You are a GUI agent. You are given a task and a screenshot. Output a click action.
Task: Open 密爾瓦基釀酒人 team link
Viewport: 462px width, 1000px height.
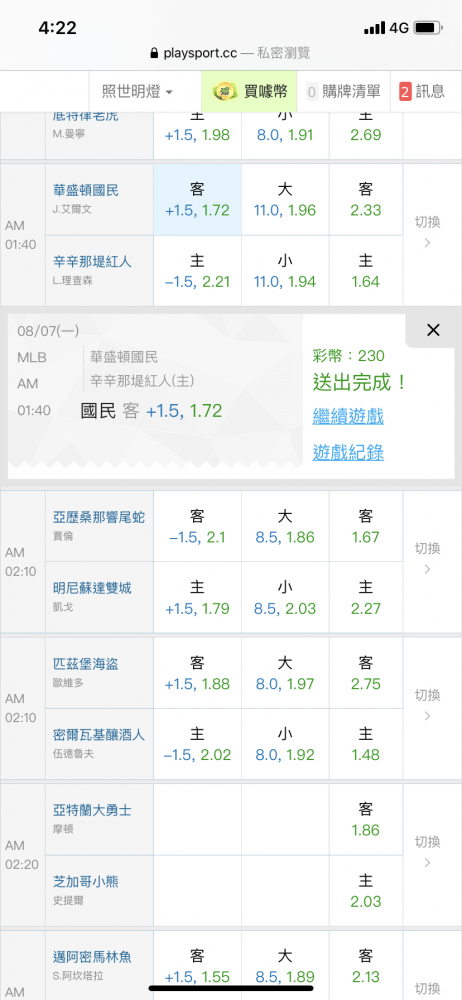click(x=99, y=735)
